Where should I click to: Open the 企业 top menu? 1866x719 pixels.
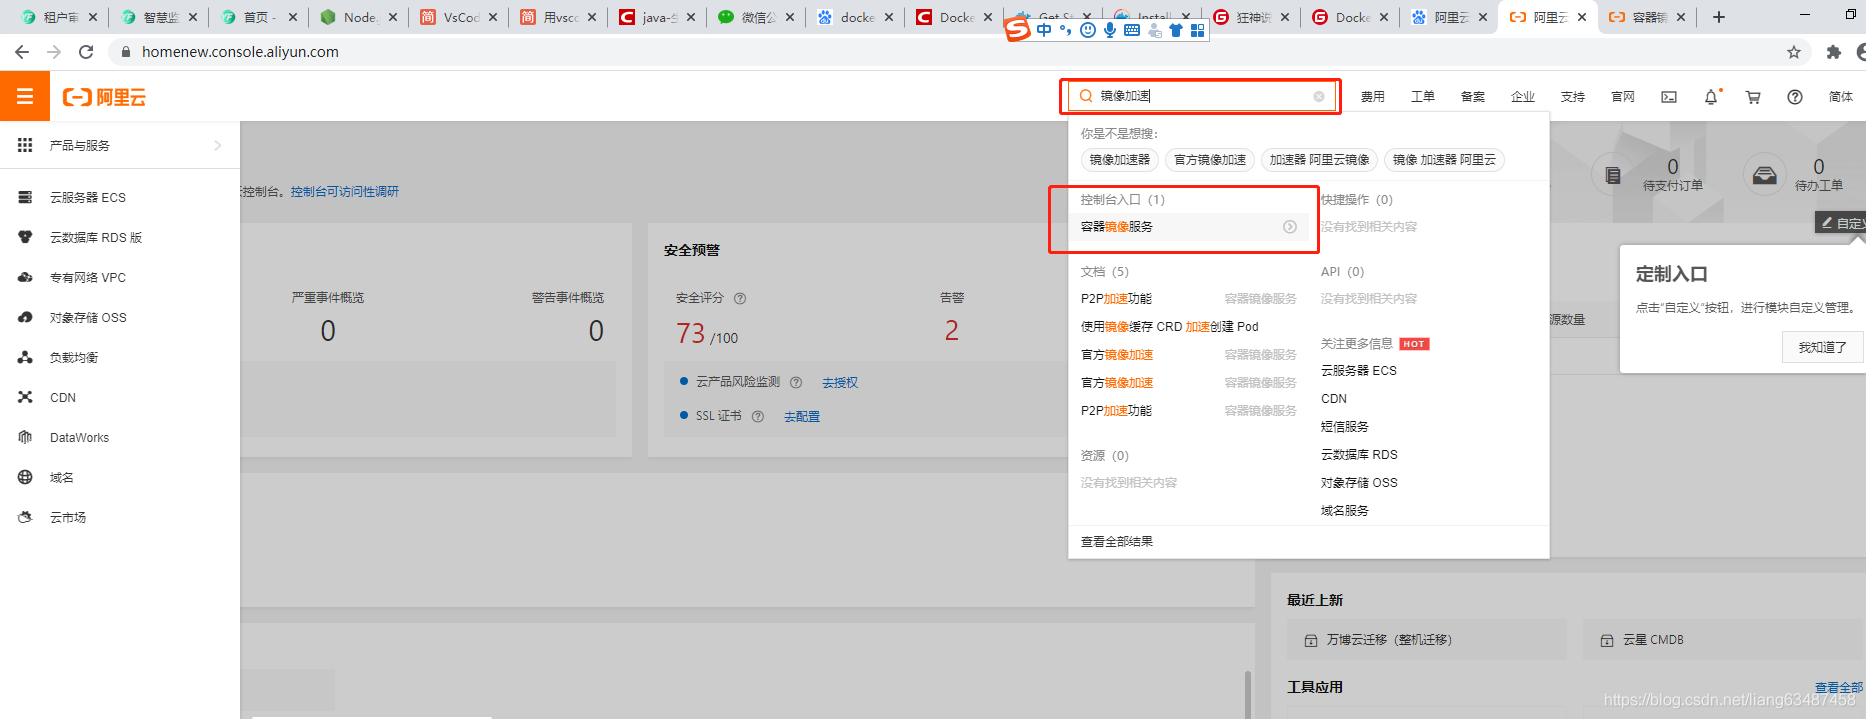(1523, 97)
